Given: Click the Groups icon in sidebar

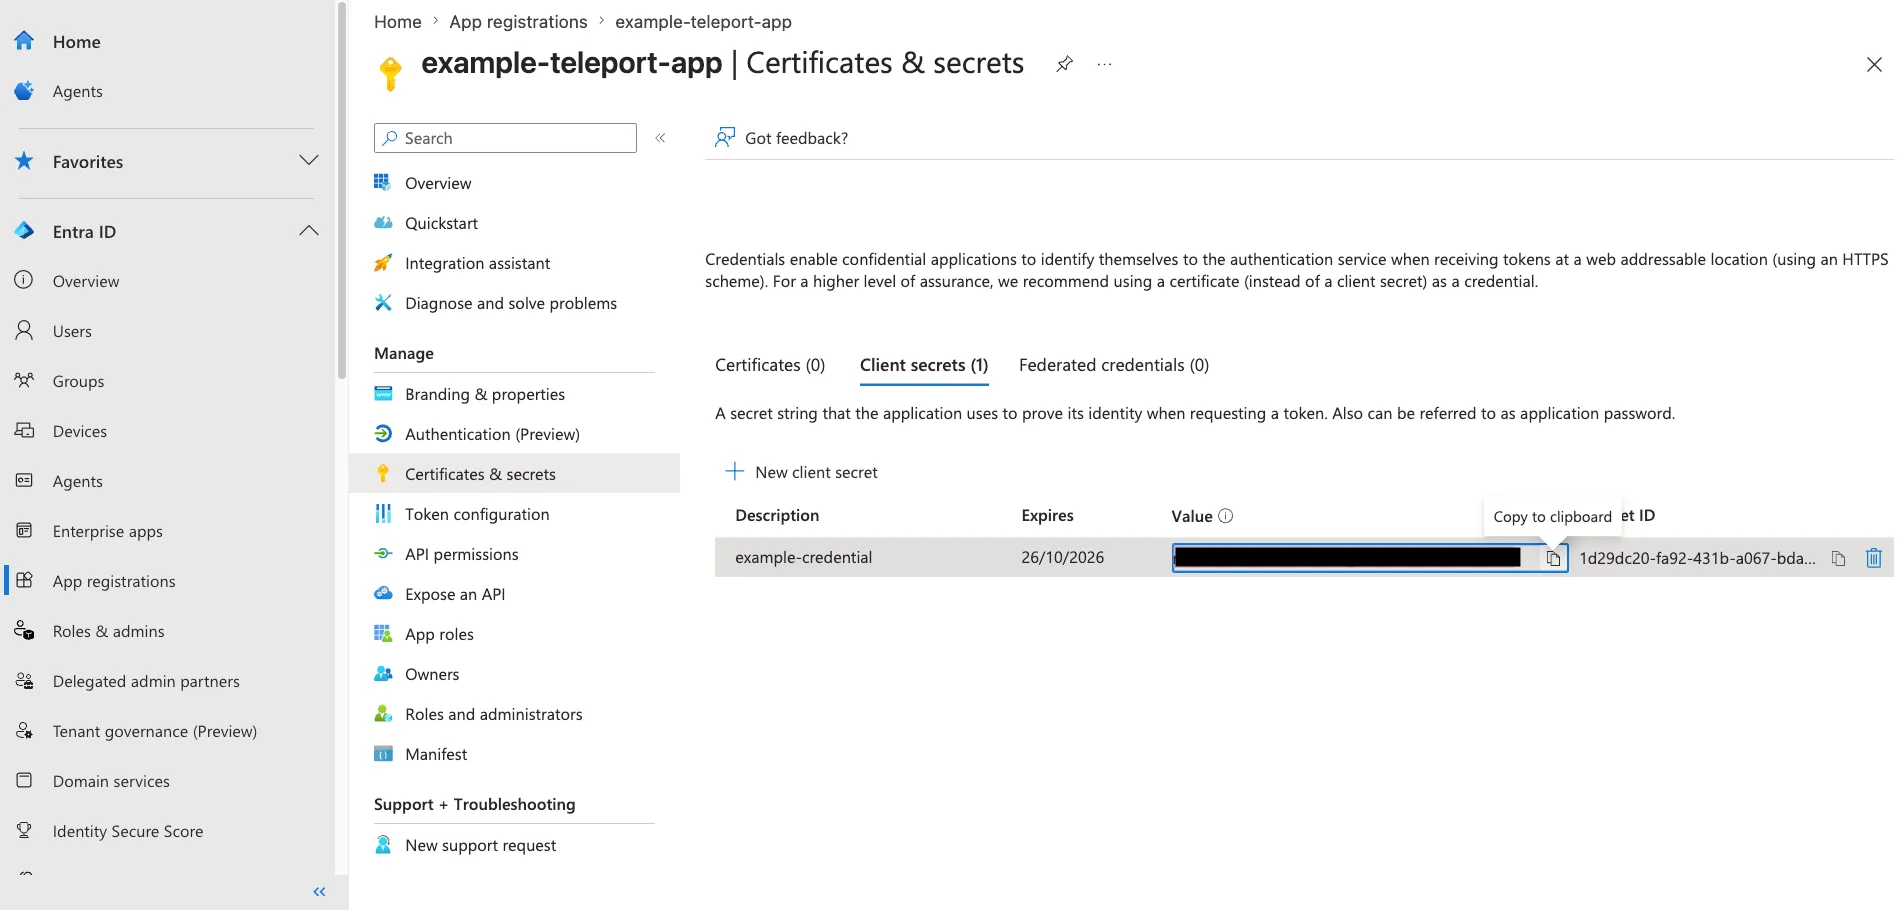Looking at the screenshot, I should tap(24, 380).
